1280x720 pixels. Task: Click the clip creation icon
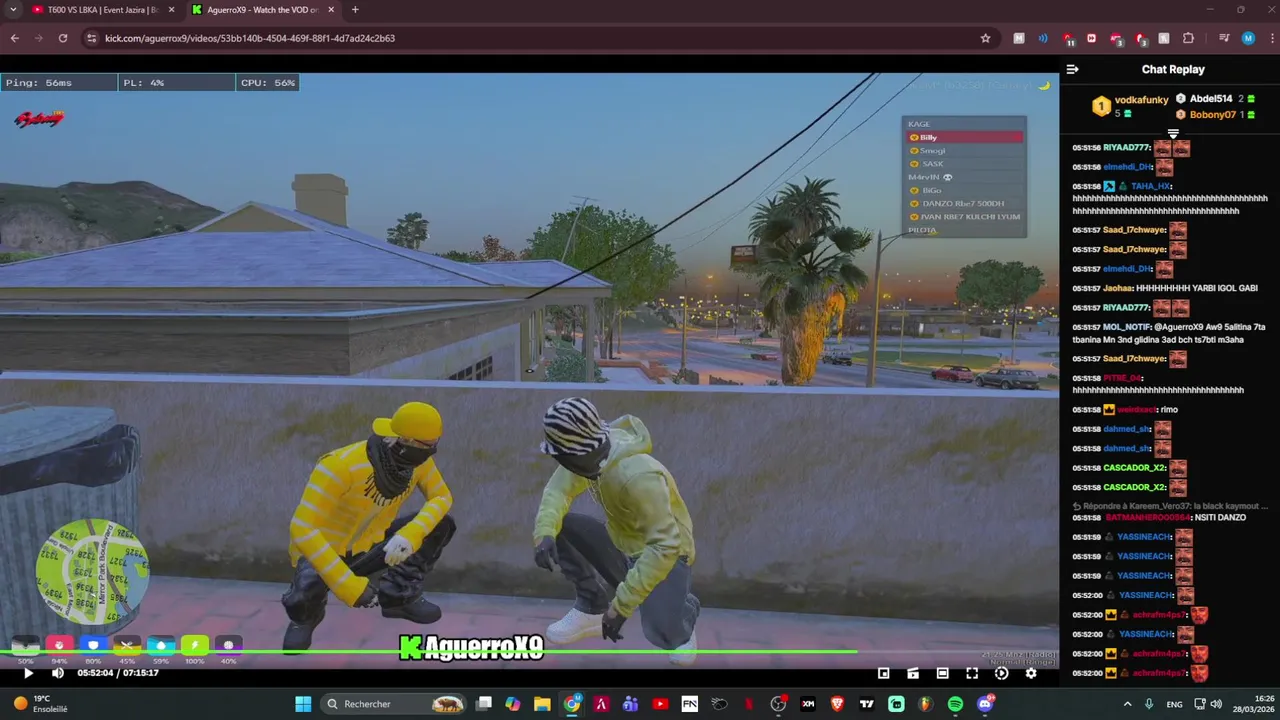point(913,673)
